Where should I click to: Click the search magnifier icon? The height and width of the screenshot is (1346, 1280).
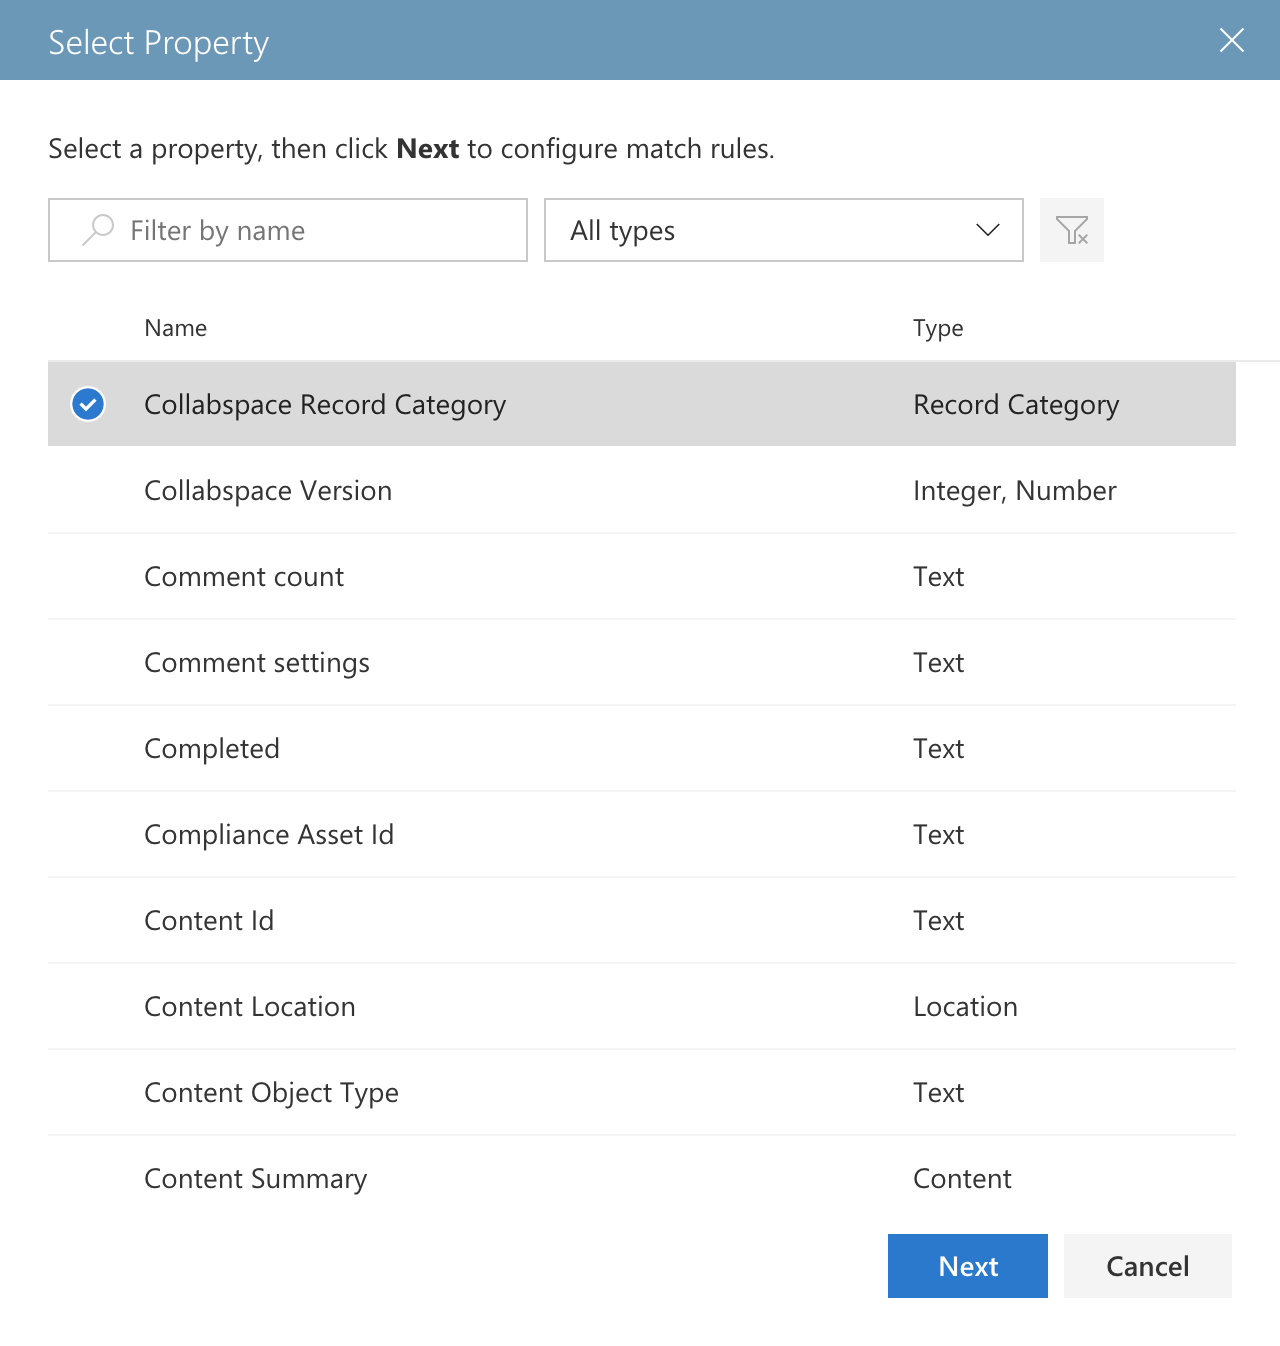97,230
